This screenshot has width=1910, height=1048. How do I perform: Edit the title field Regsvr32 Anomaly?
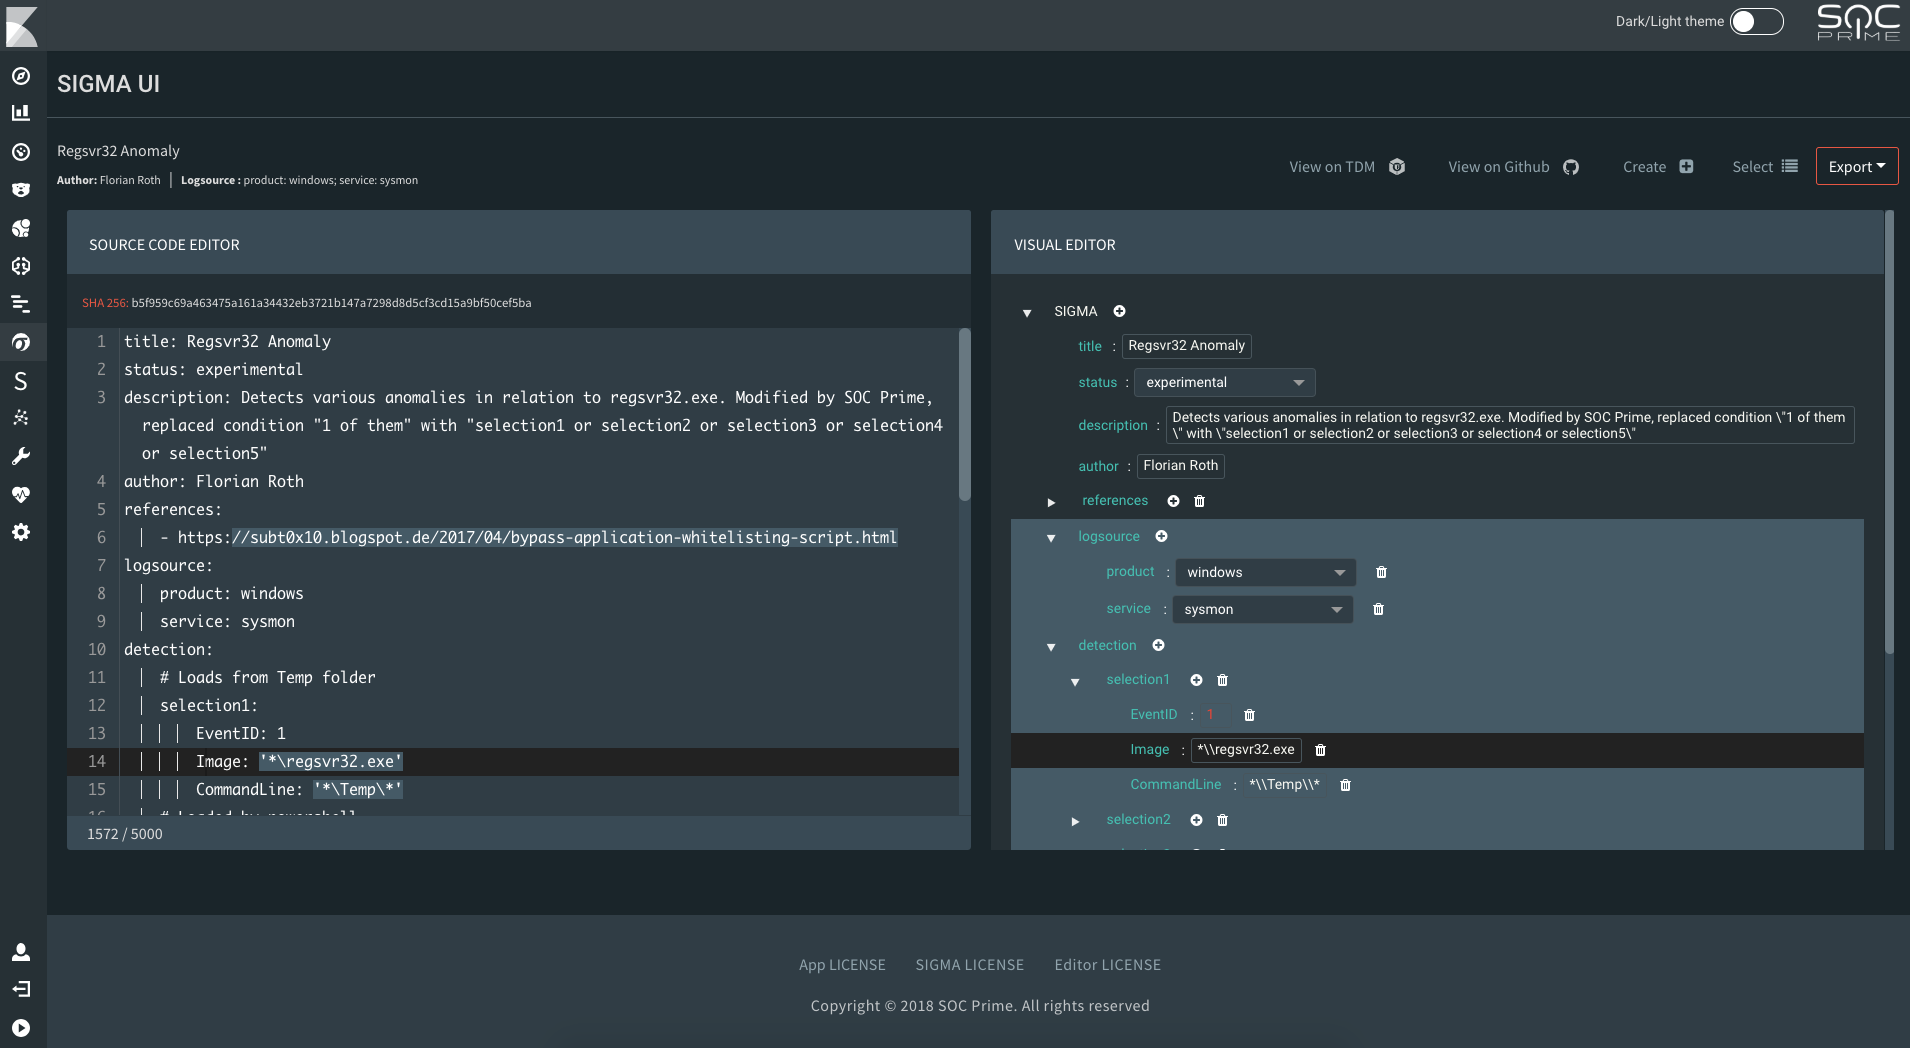coord(1187,346)
